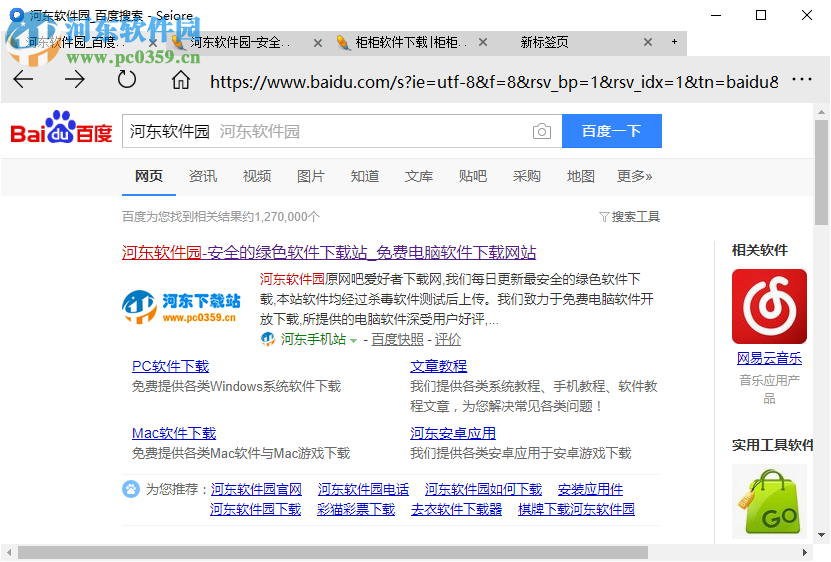
Task: Open the three-dot browser menu
Action: [x=802, y=80]
